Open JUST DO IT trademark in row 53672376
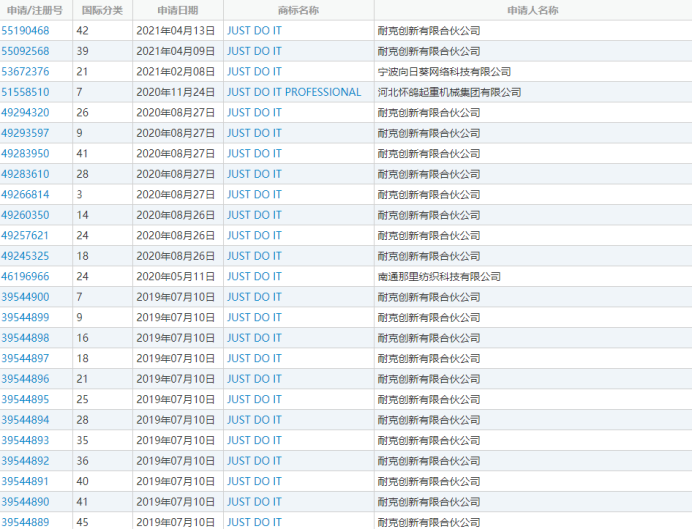The height and width of the screenshot is (529, 692). pyautogui.click(x=254, y=71)
